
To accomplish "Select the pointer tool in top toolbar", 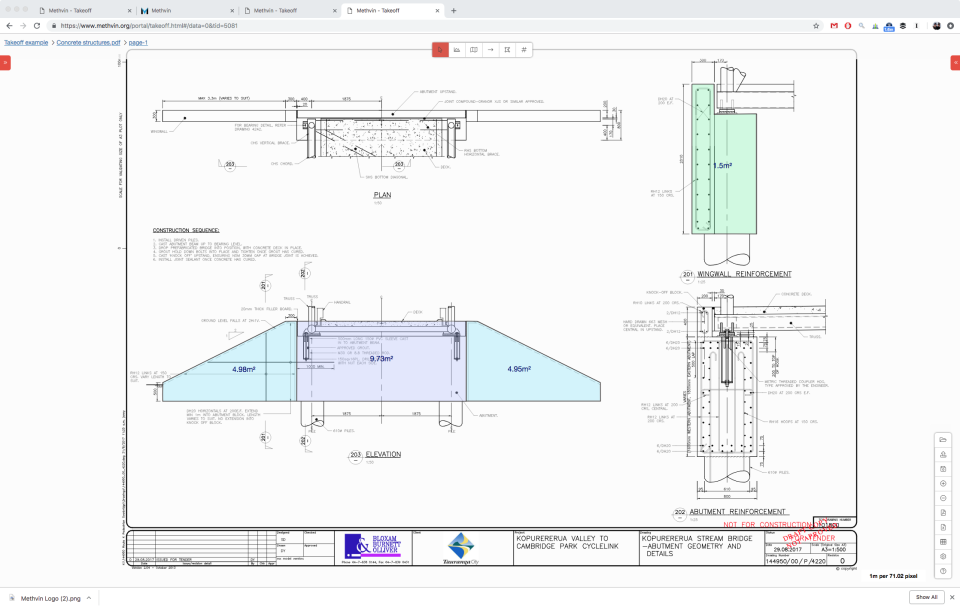I will click(440, 49).
